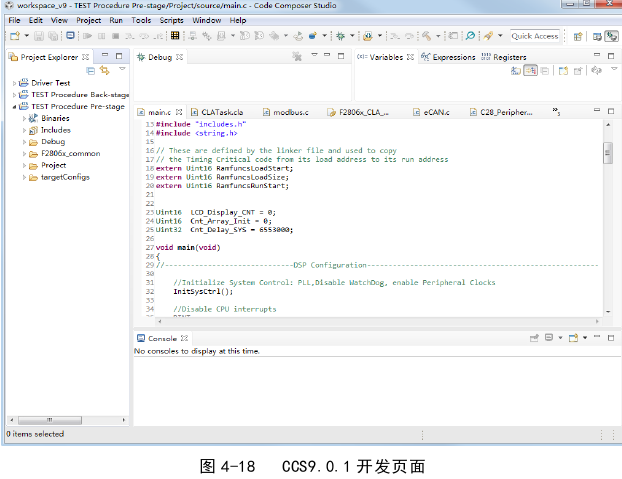This screenshot has width=622, height=479.
Task: Click the Quick Access search field
Action: point(535,36)
